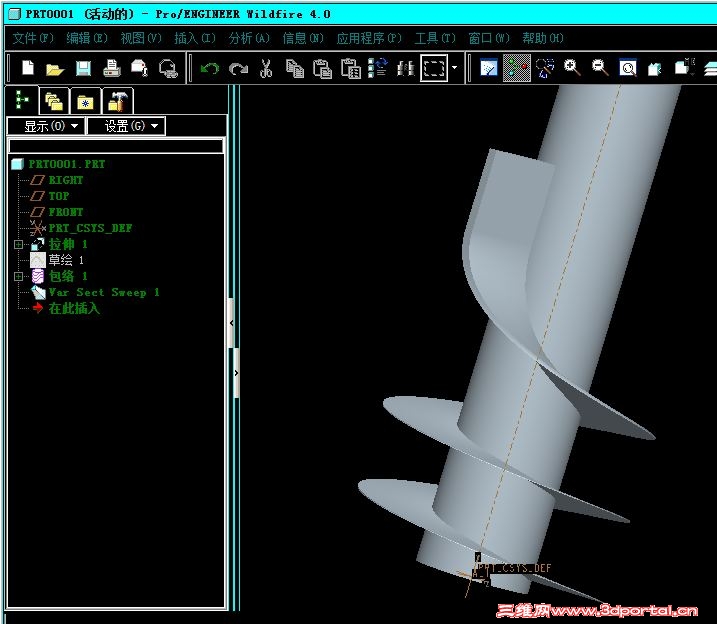Switch to Favorites navigator tab
Viewport: 717px width, 624px height.
(x=86, y=101)
